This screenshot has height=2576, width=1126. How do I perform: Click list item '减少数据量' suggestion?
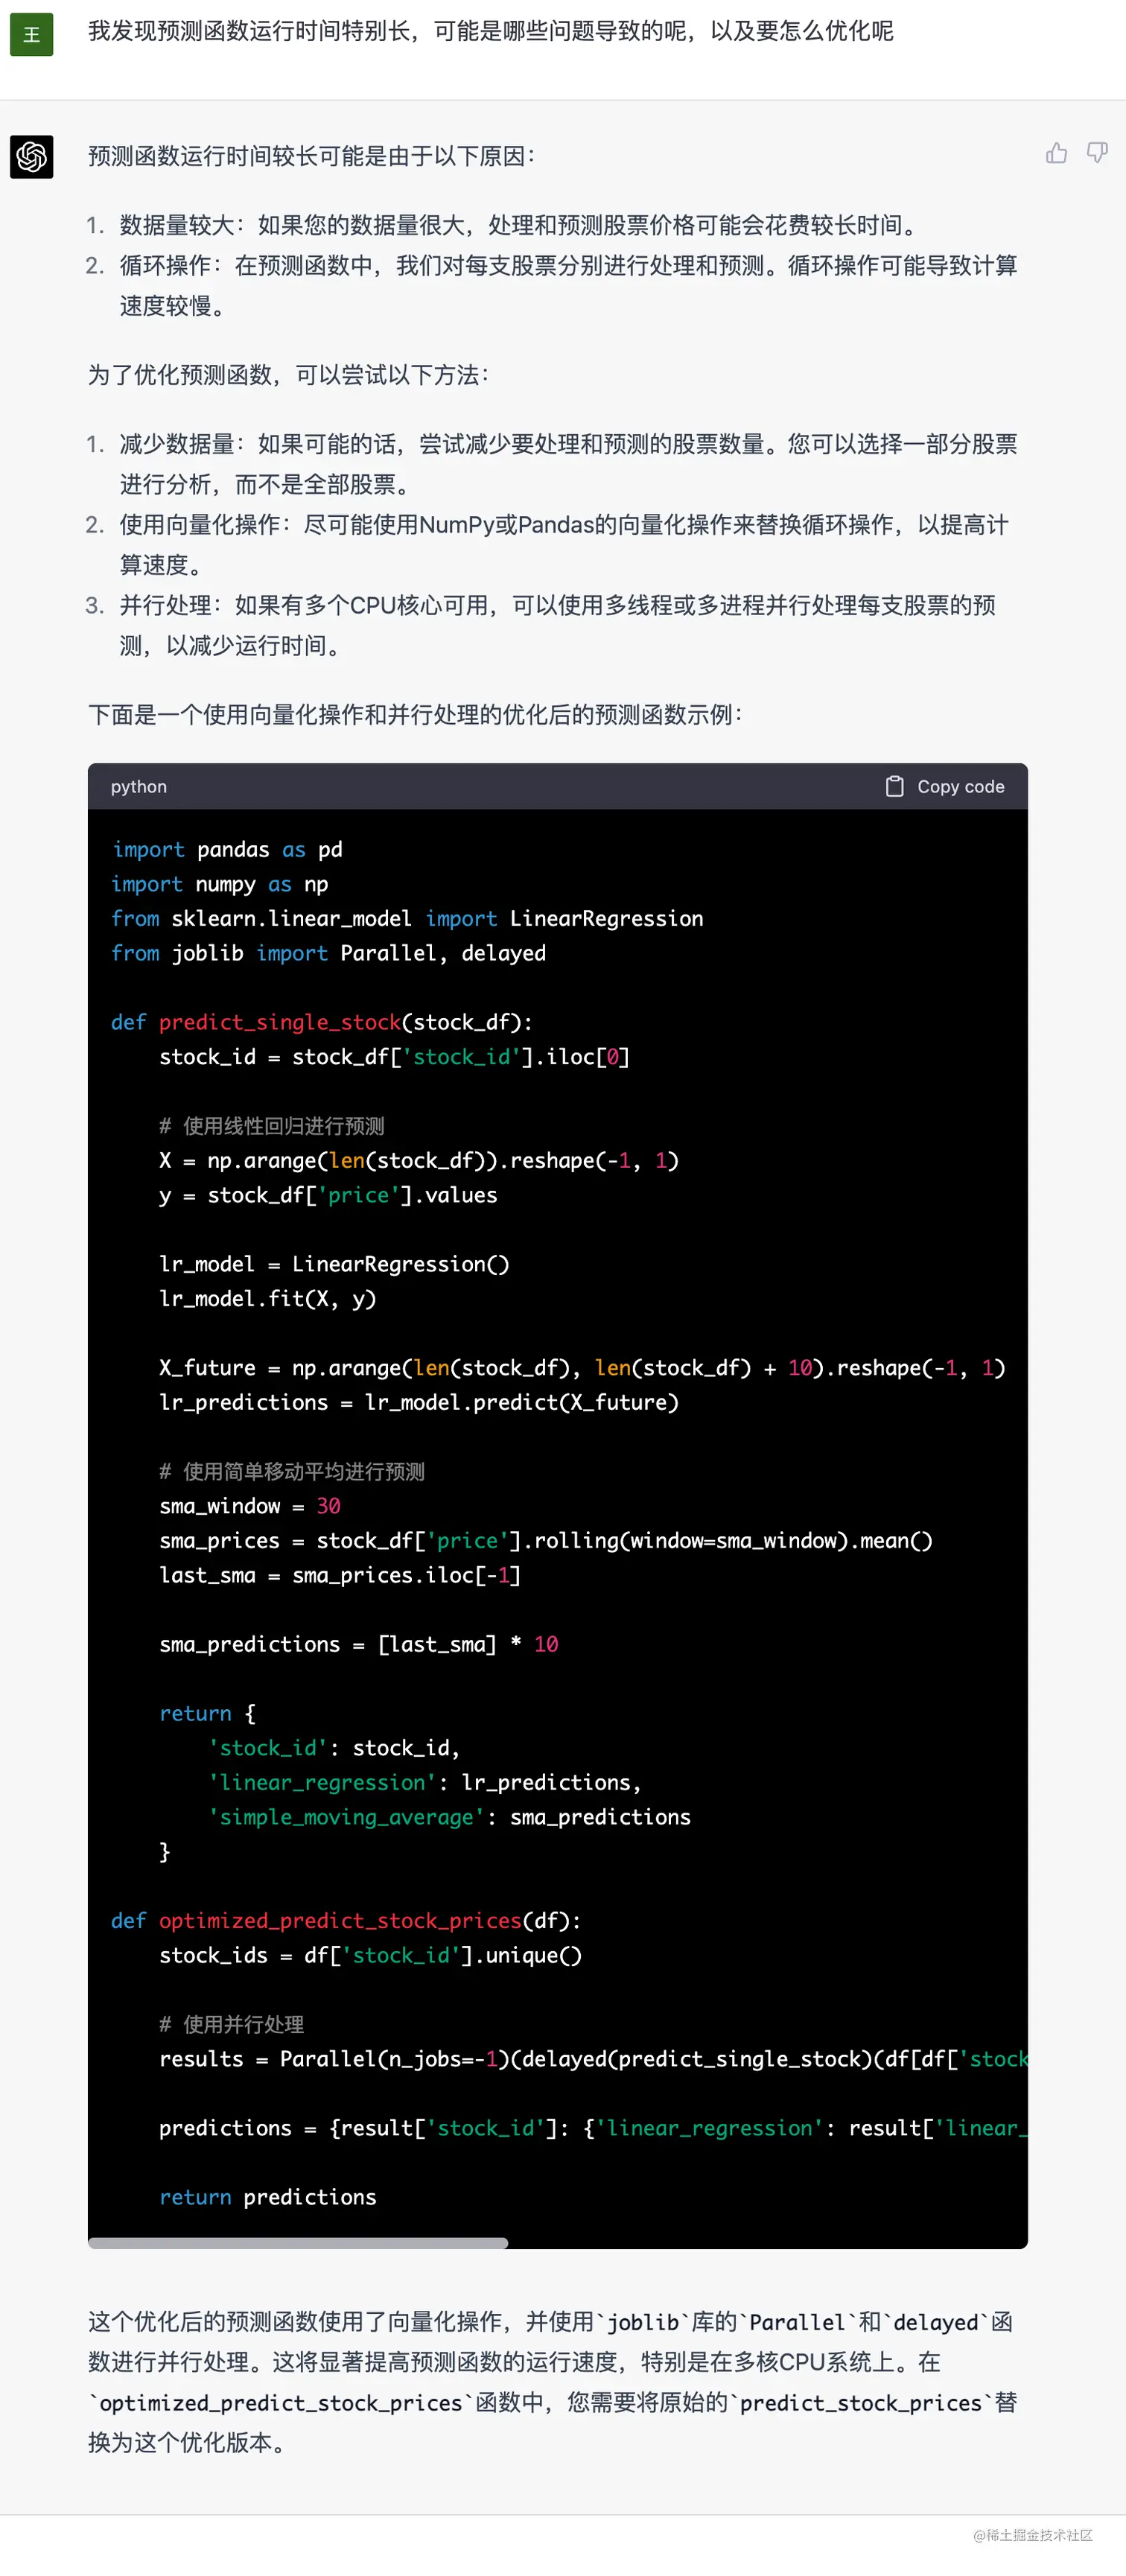click(x=568, y=464)
